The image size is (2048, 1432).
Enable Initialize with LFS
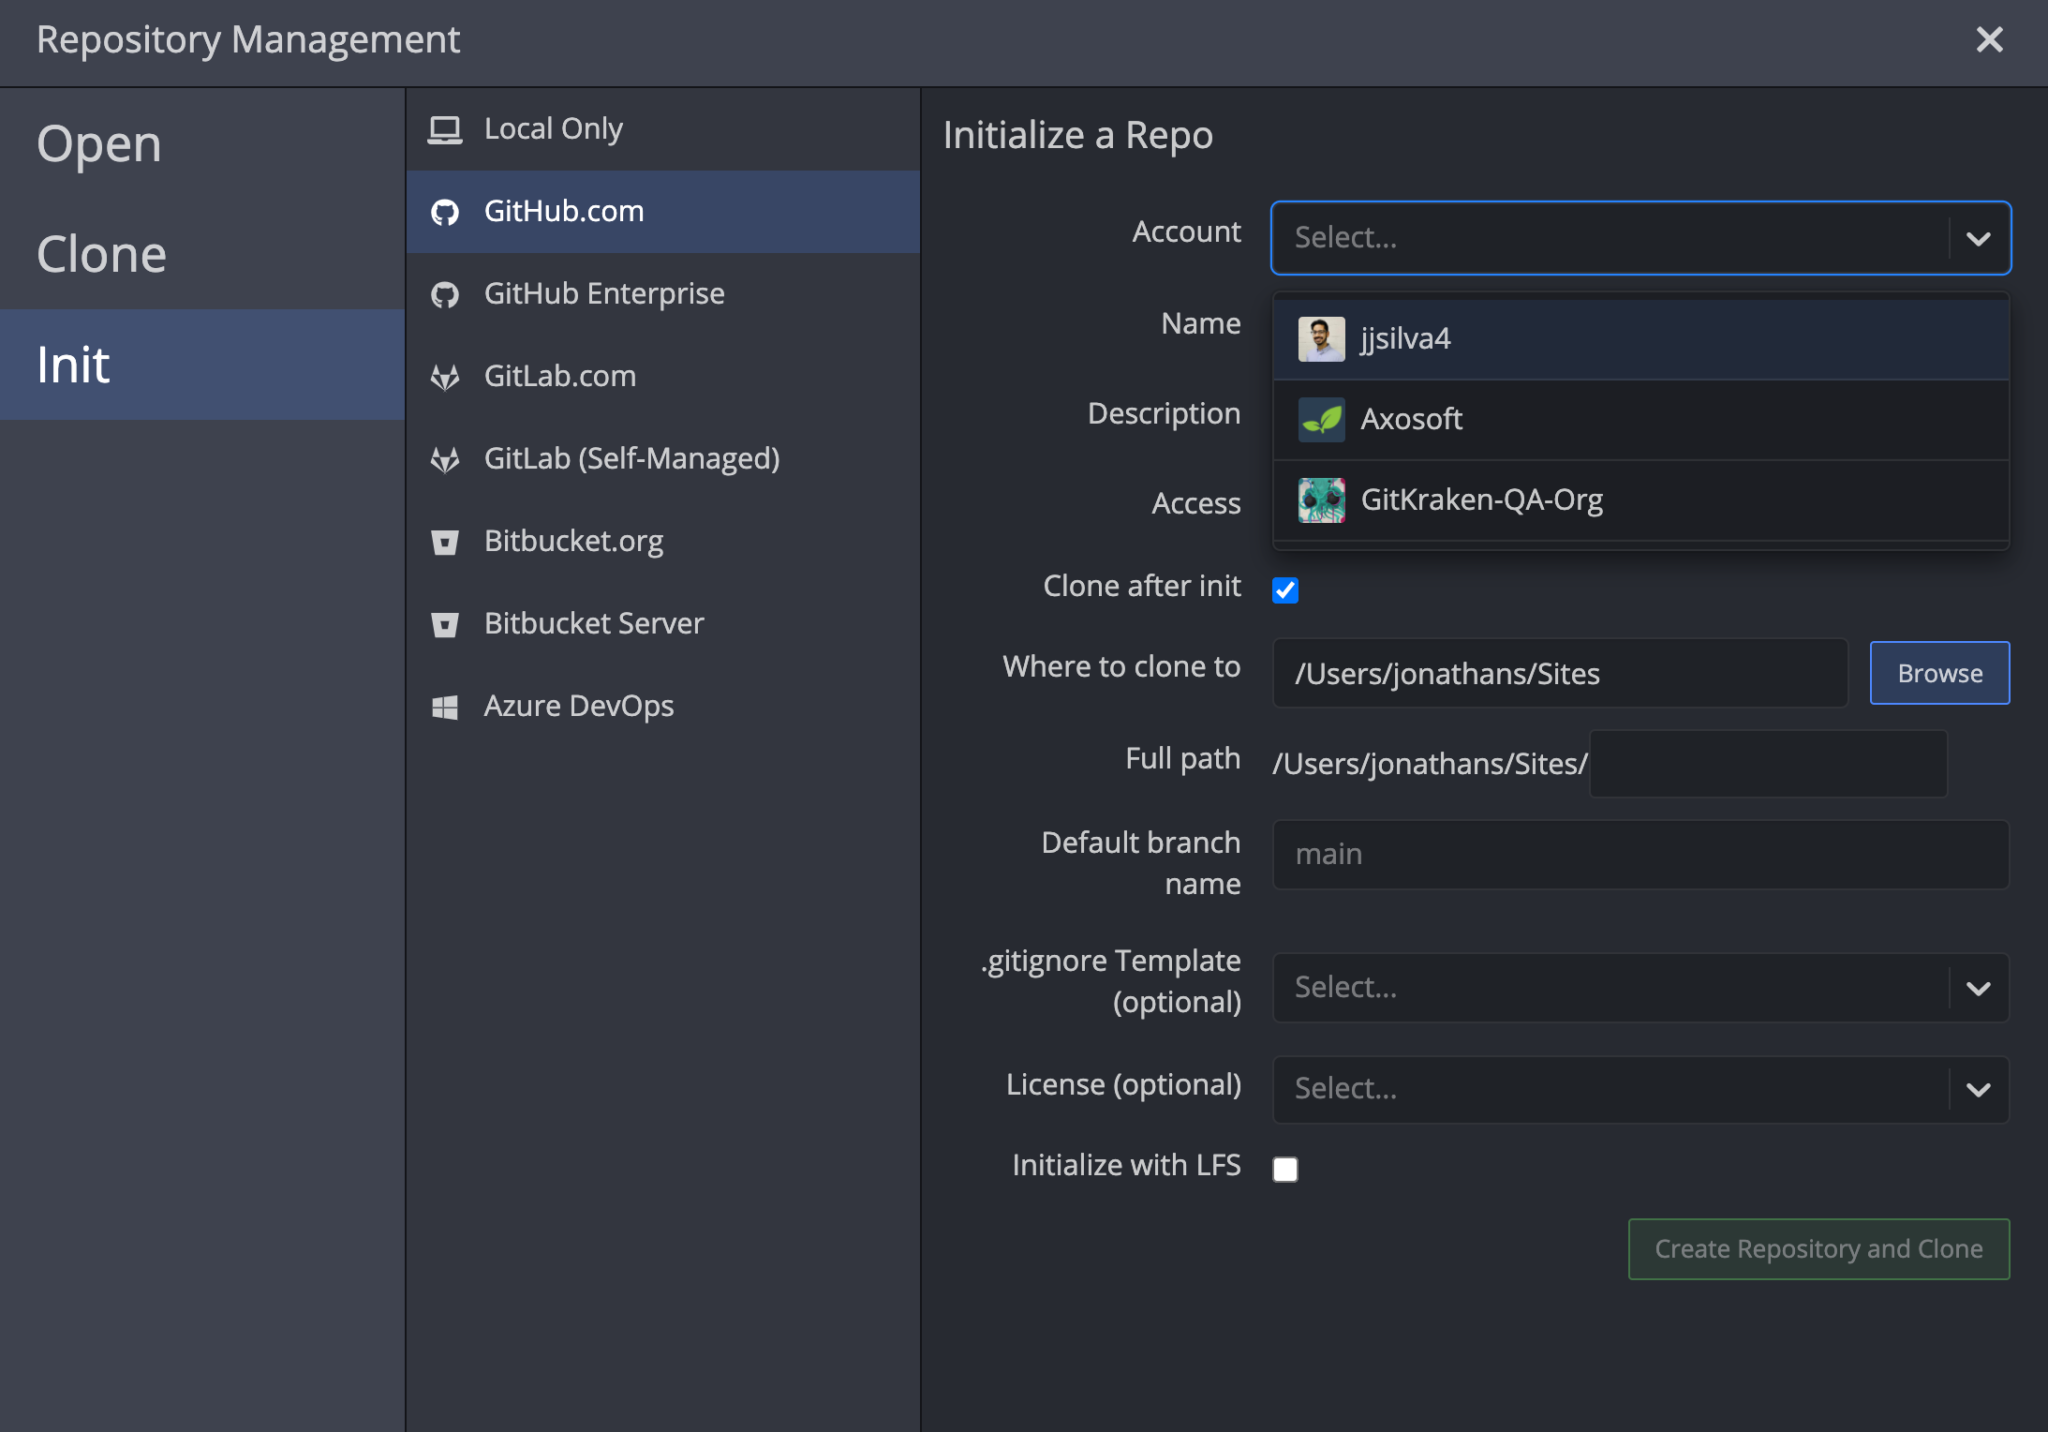coord(1286,1168)
